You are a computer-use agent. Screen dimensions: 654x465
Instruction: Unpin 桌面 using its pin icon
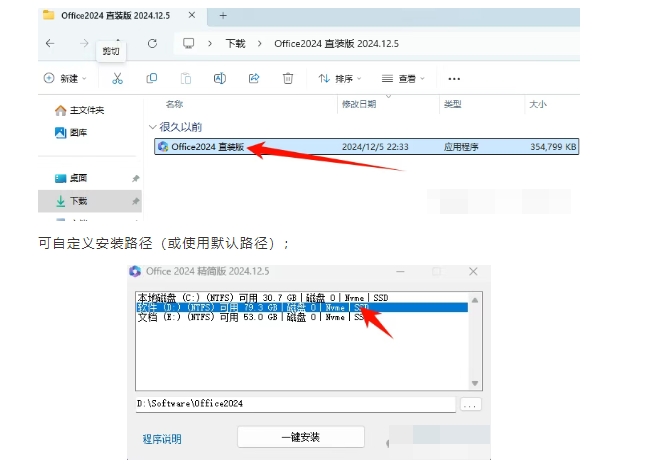tap(136, 178)
